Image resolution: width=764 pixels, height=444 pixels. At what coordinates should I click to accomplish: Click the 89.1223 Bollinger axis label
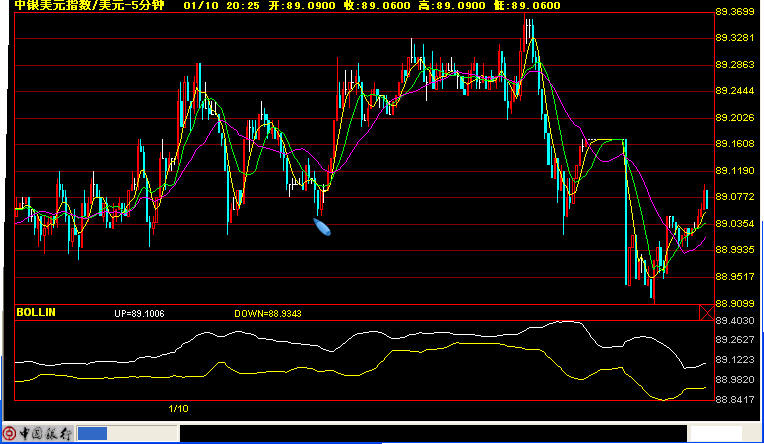[x=735, y=360]
